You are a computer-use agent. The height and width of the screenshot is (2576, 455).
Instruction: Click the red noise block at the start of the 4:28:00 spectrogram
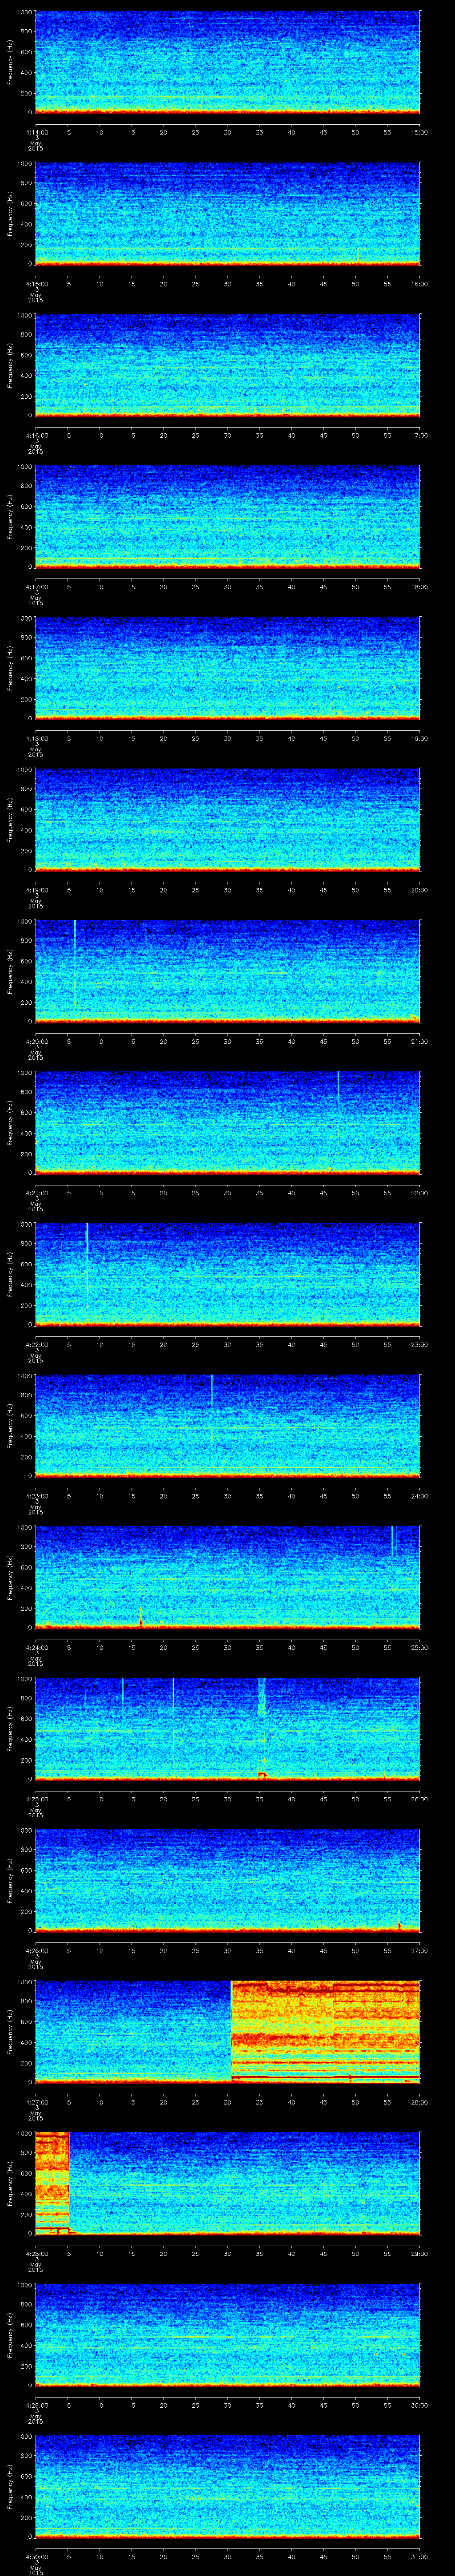(52, 2183)
